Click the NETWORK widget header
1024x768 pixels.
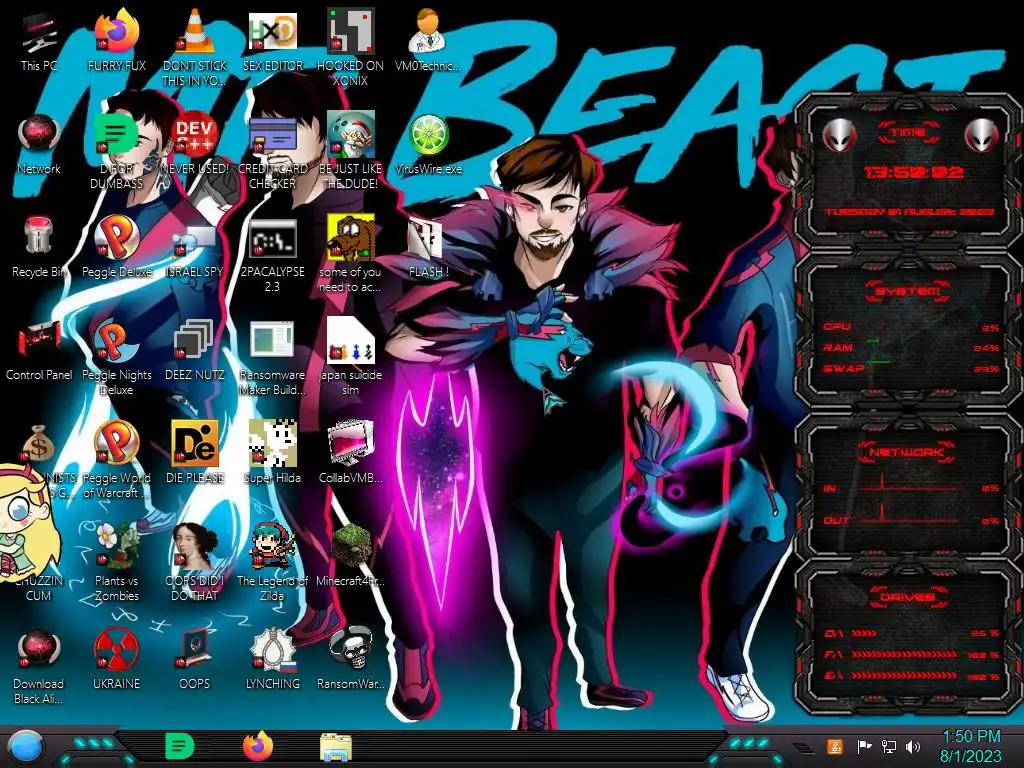coord(908,452)
